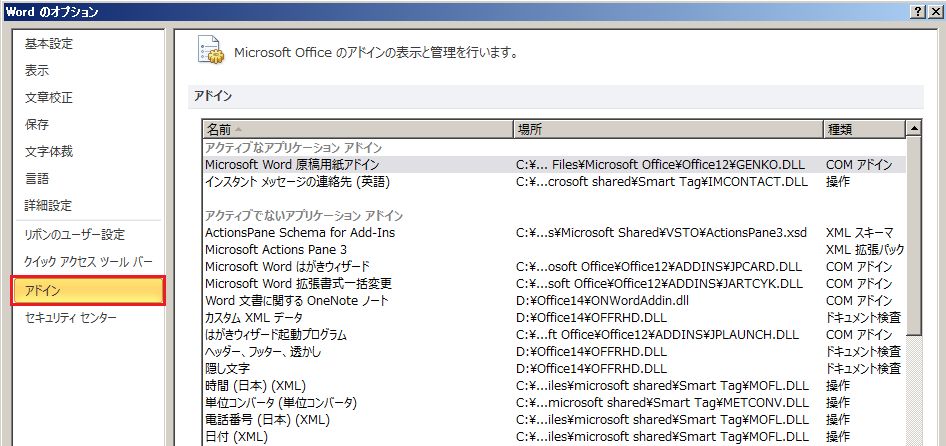The width and height of the screenshot is (946, 446).
Task: Click アクティブでないアプリケーション アドイン group header
Action: click(x=304, y=216)
